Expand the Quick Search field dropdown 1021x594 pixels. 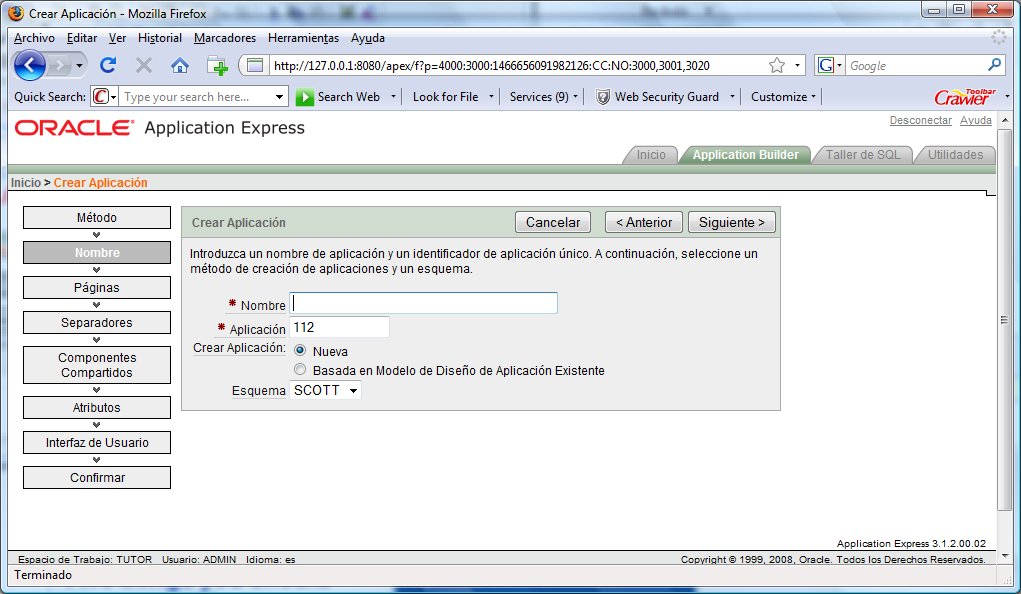279,97
